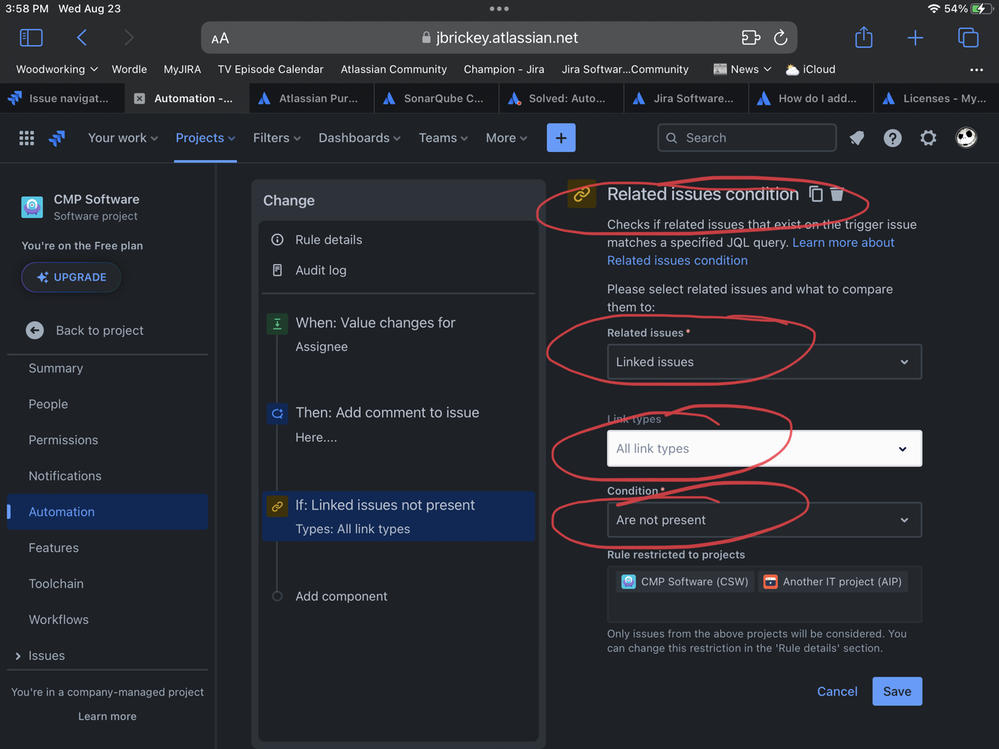
Task: Click CMP Software (CSW) project chip
Action: (685, 581)
